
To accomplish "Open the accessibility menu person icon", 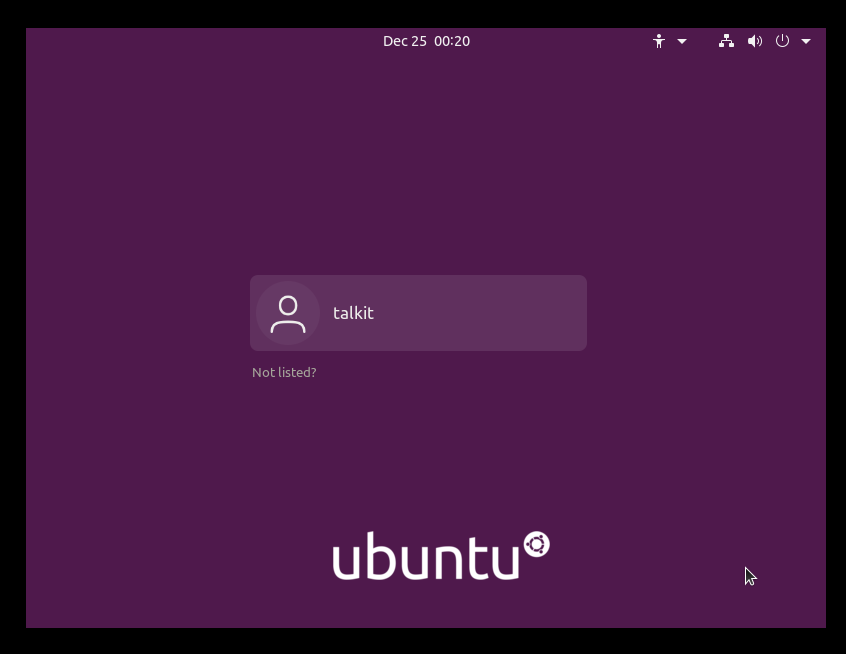I will click(659, 41).
